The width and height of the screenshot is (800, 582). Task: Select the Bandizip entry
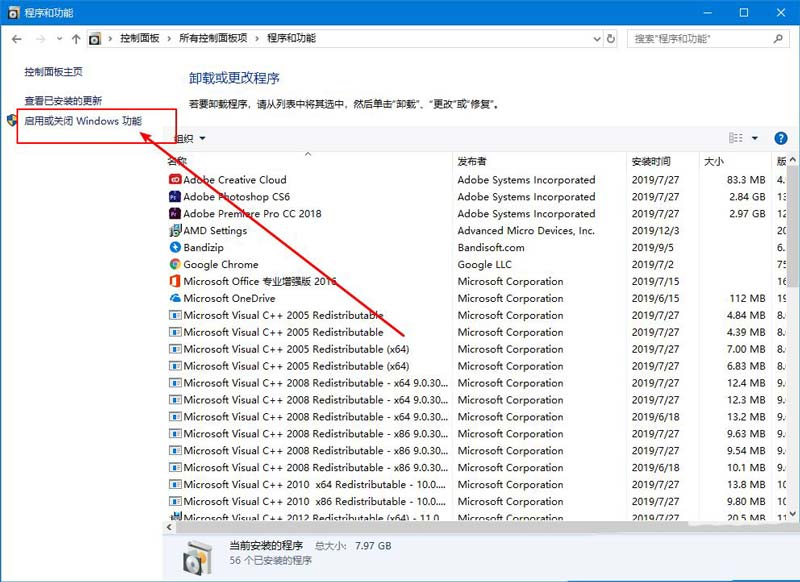click(203, 247)
